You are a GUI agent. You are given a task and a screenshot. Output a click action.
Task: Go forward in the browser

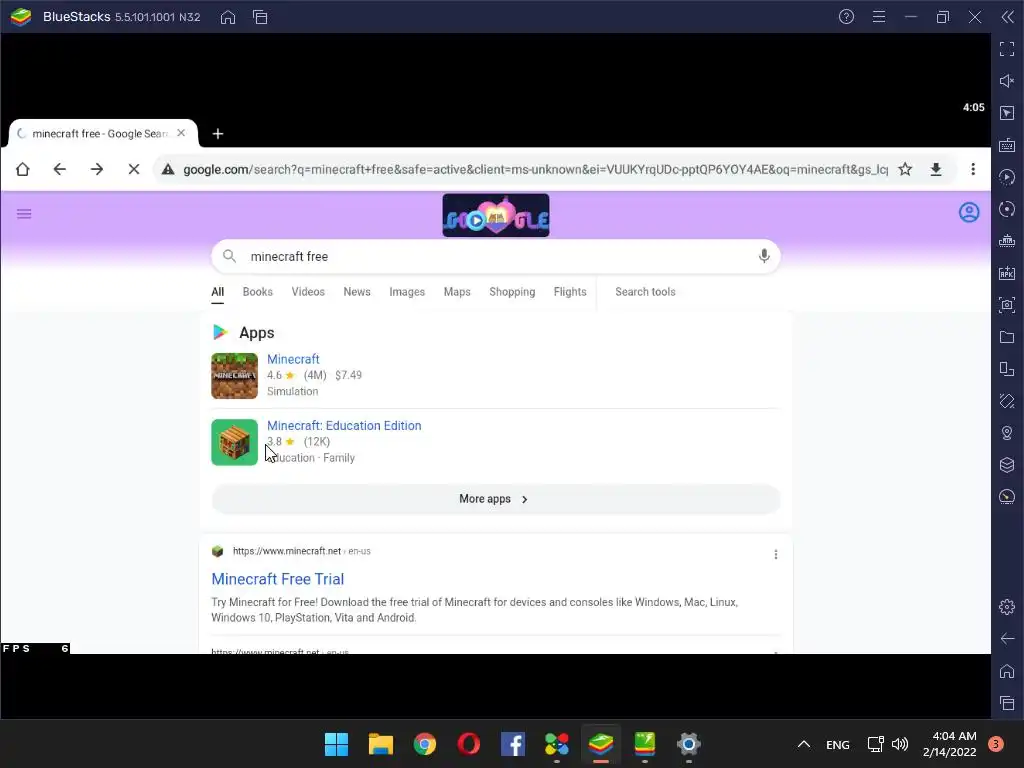pos(97,169)
